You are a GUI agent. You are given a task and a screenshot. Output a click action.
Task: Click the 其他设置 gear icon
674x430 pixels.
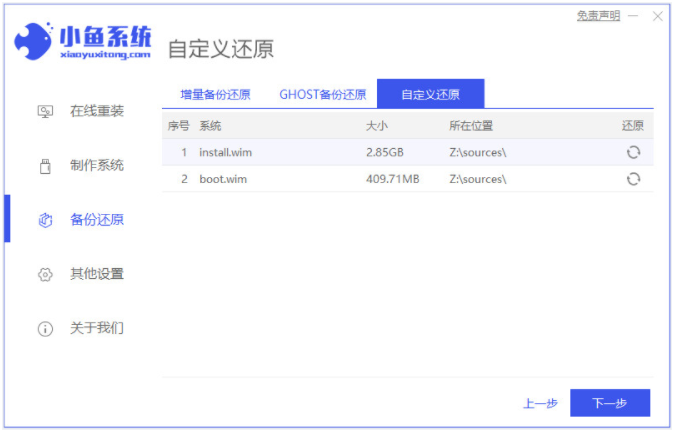pyautogui.click(x=45, y=274)
